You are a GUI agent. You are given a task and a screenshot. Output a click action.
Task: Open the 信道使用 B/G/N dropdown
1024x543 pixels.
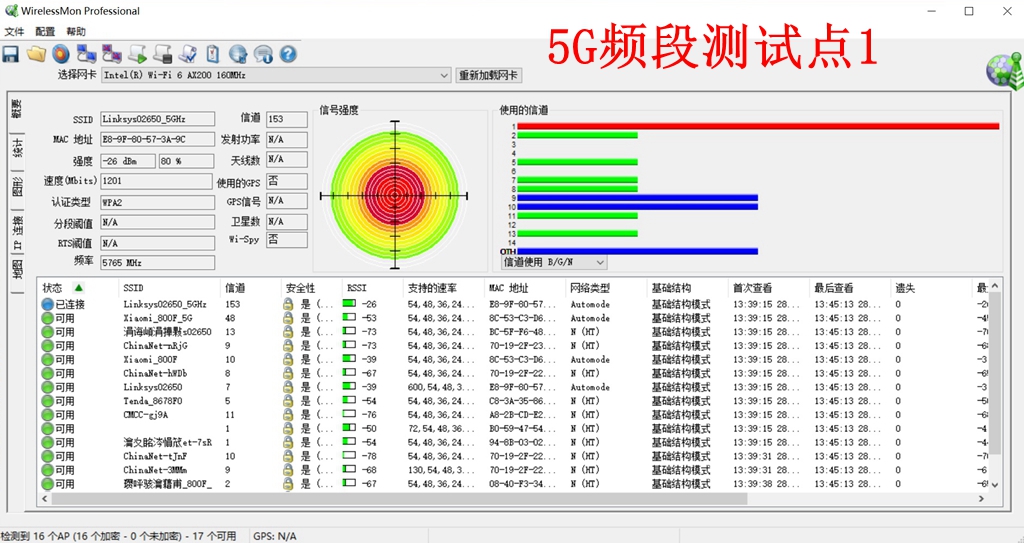[x=600, y=262]
